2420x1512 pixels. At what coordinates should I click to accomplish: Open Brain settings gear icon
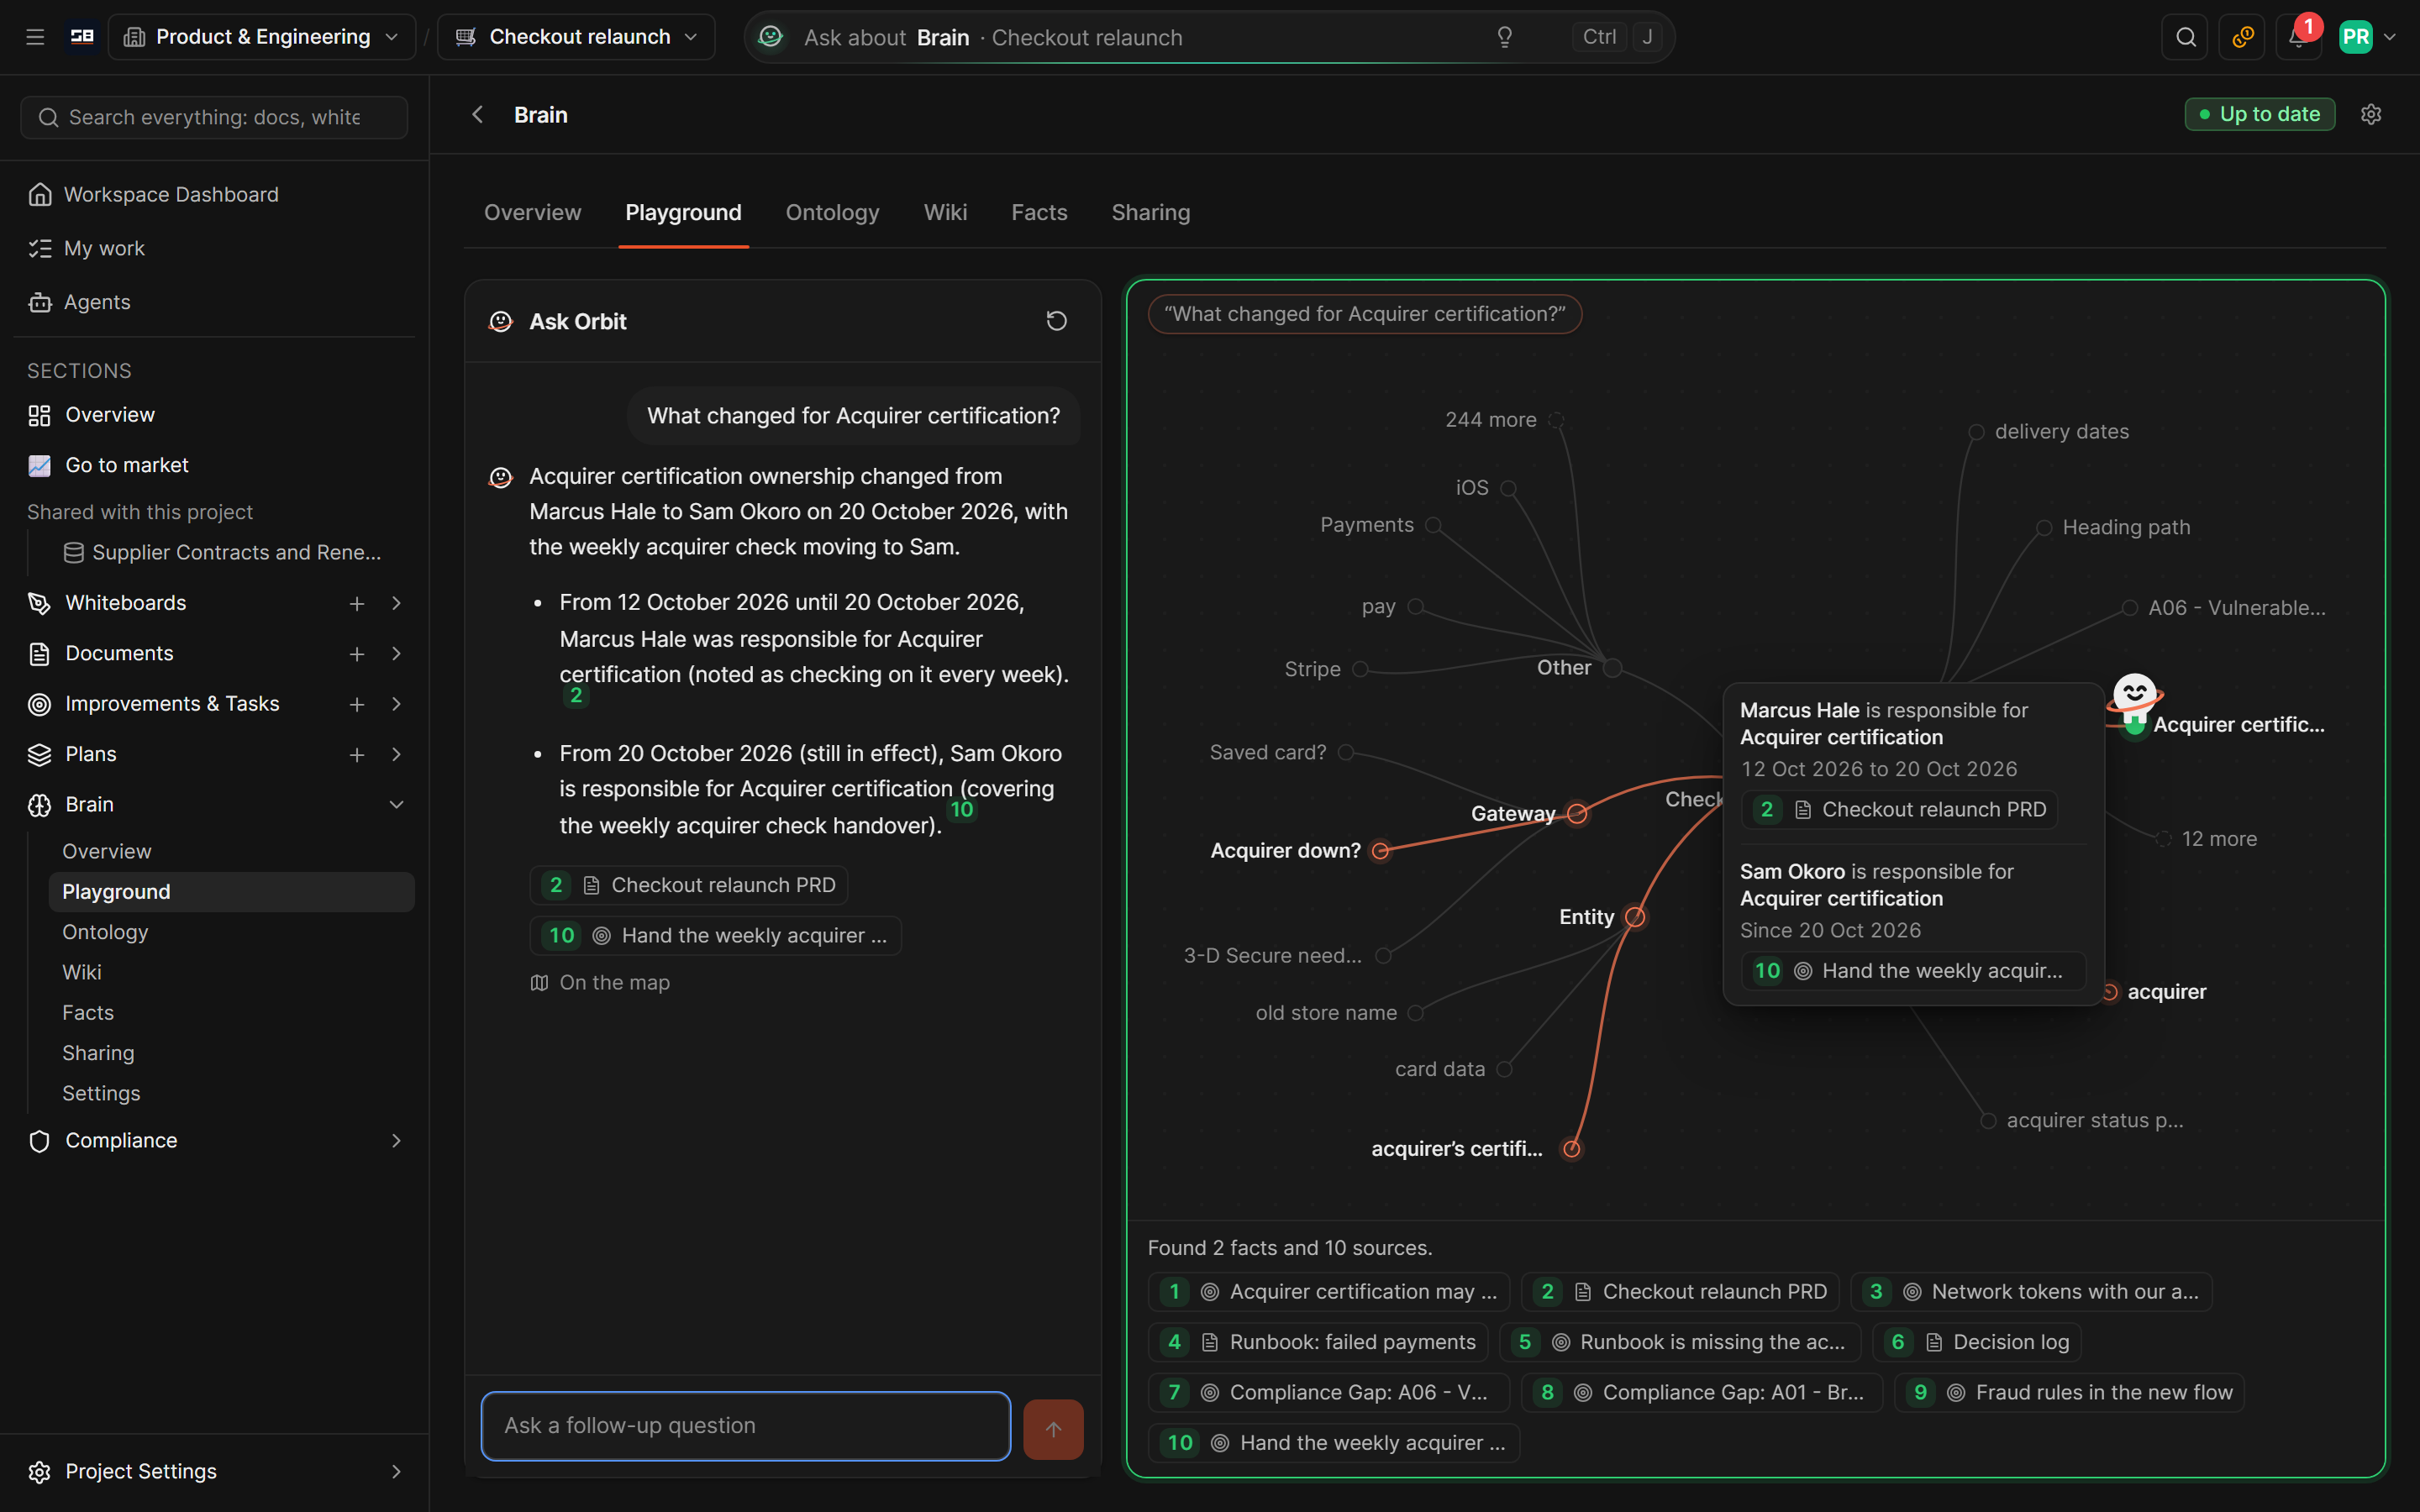pos(2371,114)
